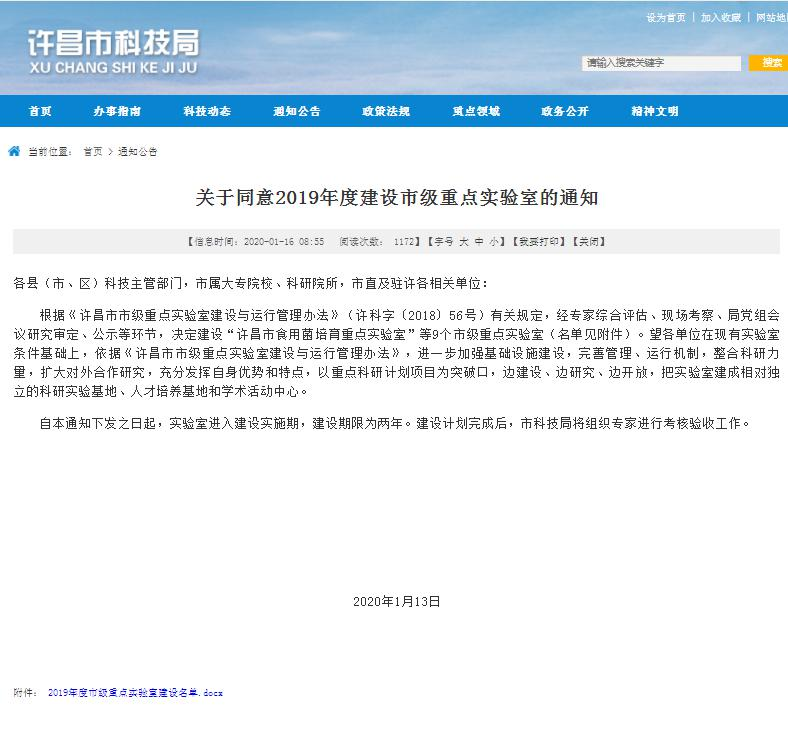
Task: Click the article title 关于同意2019年度建设市级重点实验室的通知
Action: click(397, 197)
